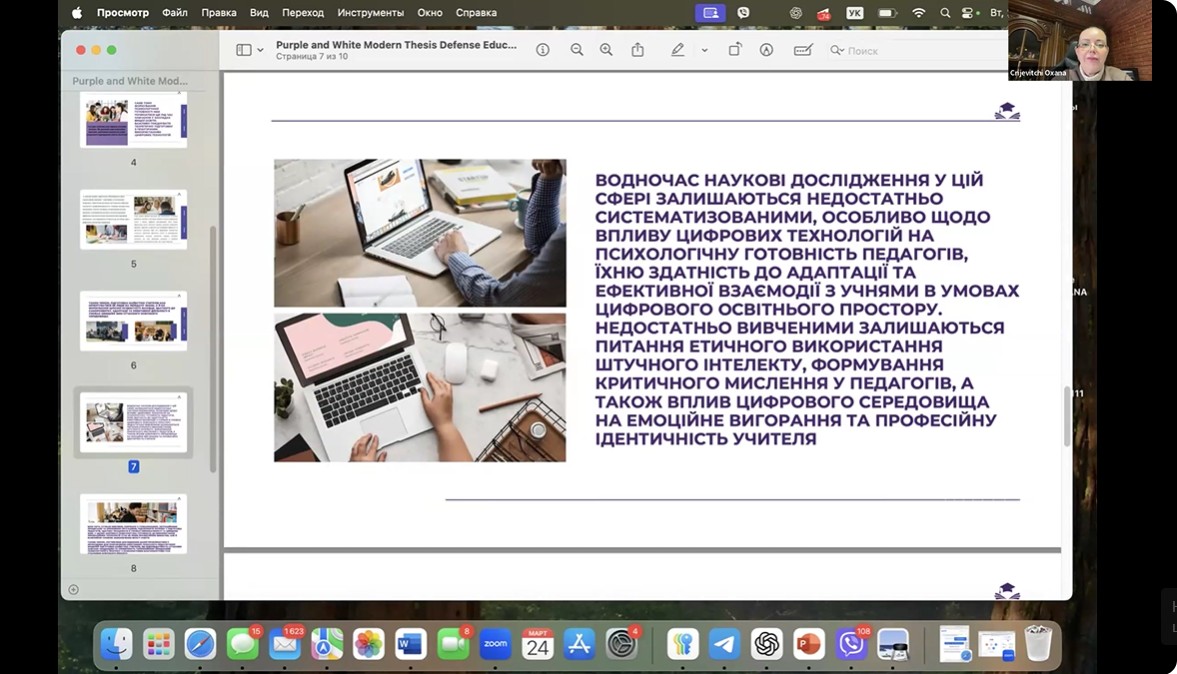The height and width of the screenshot is (674, 1177).
Task: Zoom out using the minus magnifier
Action: tap(577, 50)
